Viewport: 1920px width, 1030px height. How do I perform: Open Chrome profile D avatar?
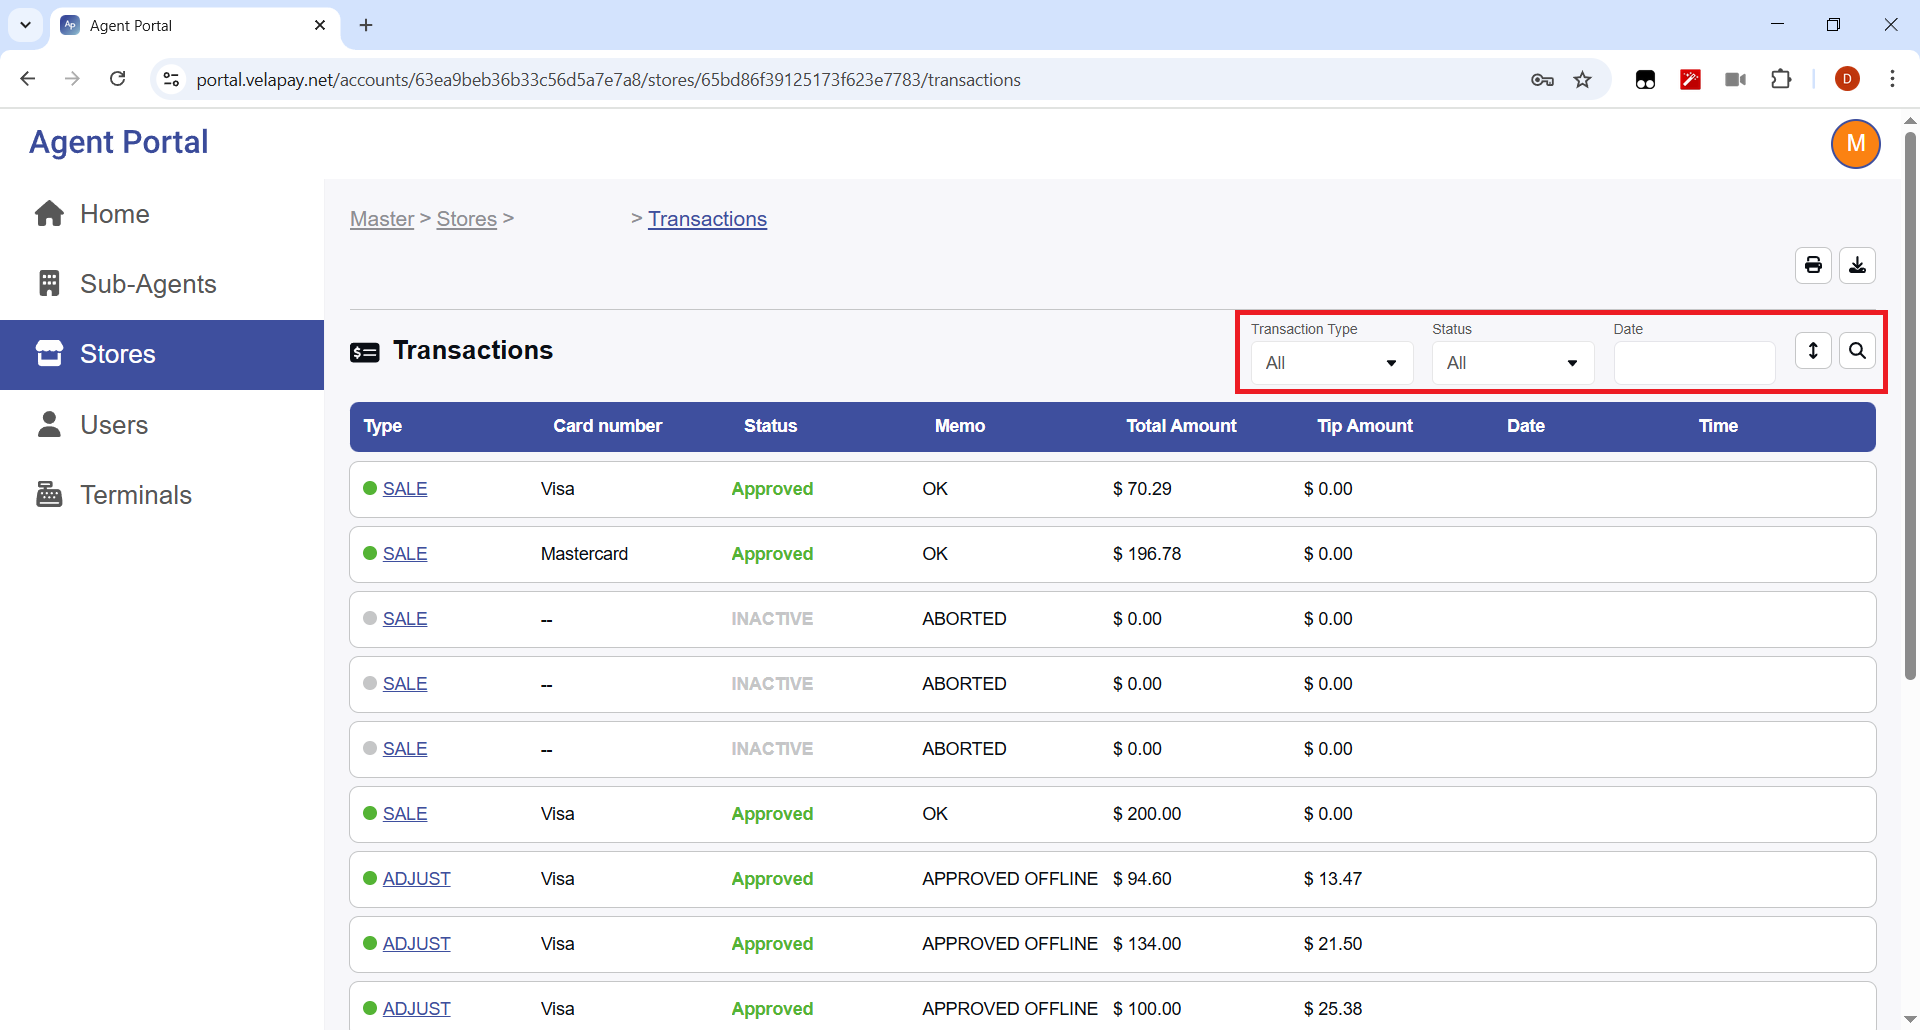tap(1847, 79)
